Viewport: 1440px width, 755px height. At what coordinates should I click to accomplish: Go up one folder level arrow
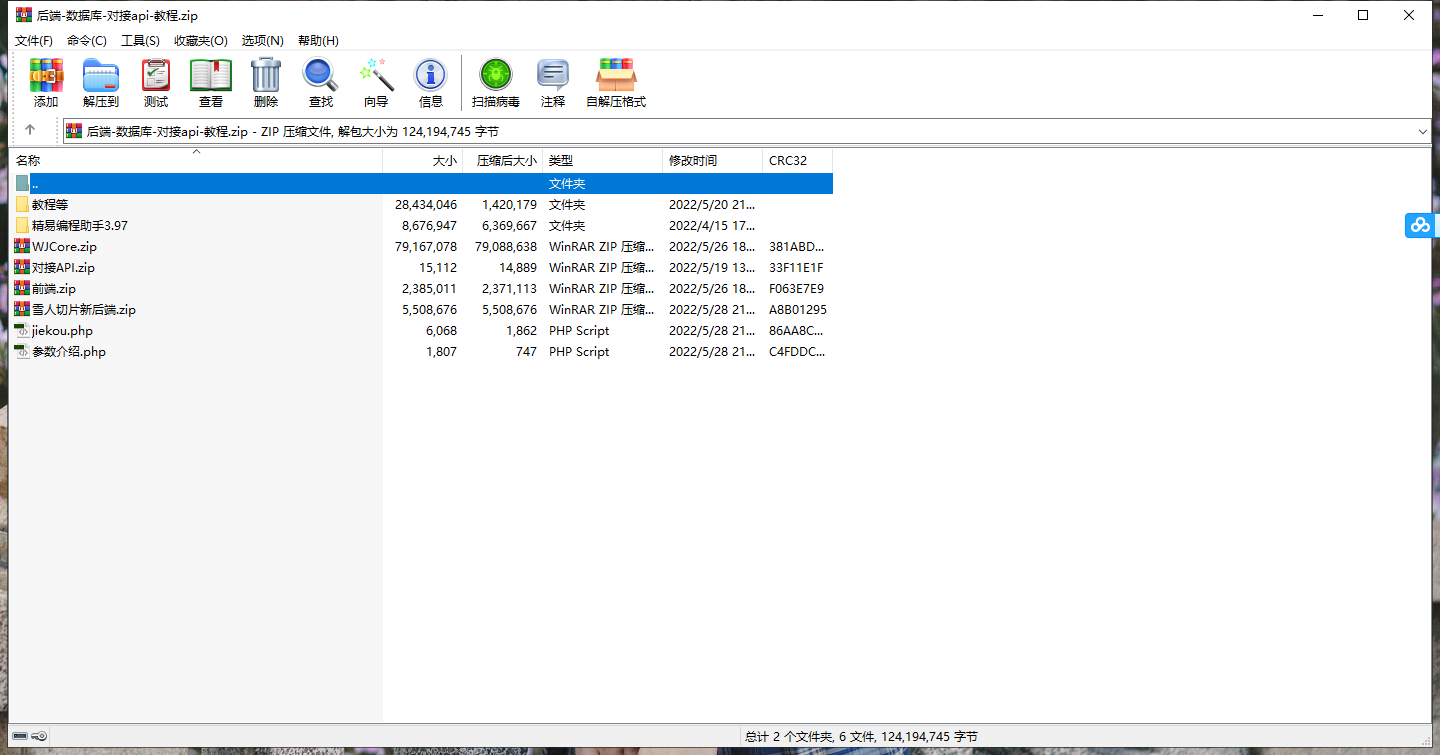click(x=30, y=130)
